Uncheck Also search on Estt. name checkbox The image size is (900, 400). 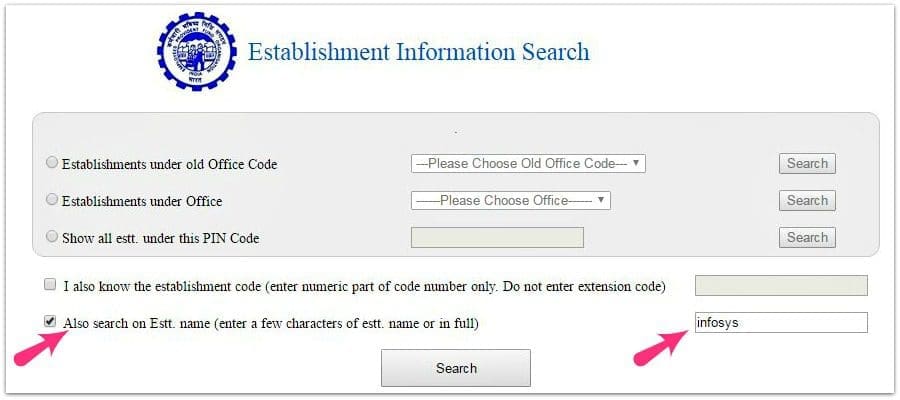point(51,321)
